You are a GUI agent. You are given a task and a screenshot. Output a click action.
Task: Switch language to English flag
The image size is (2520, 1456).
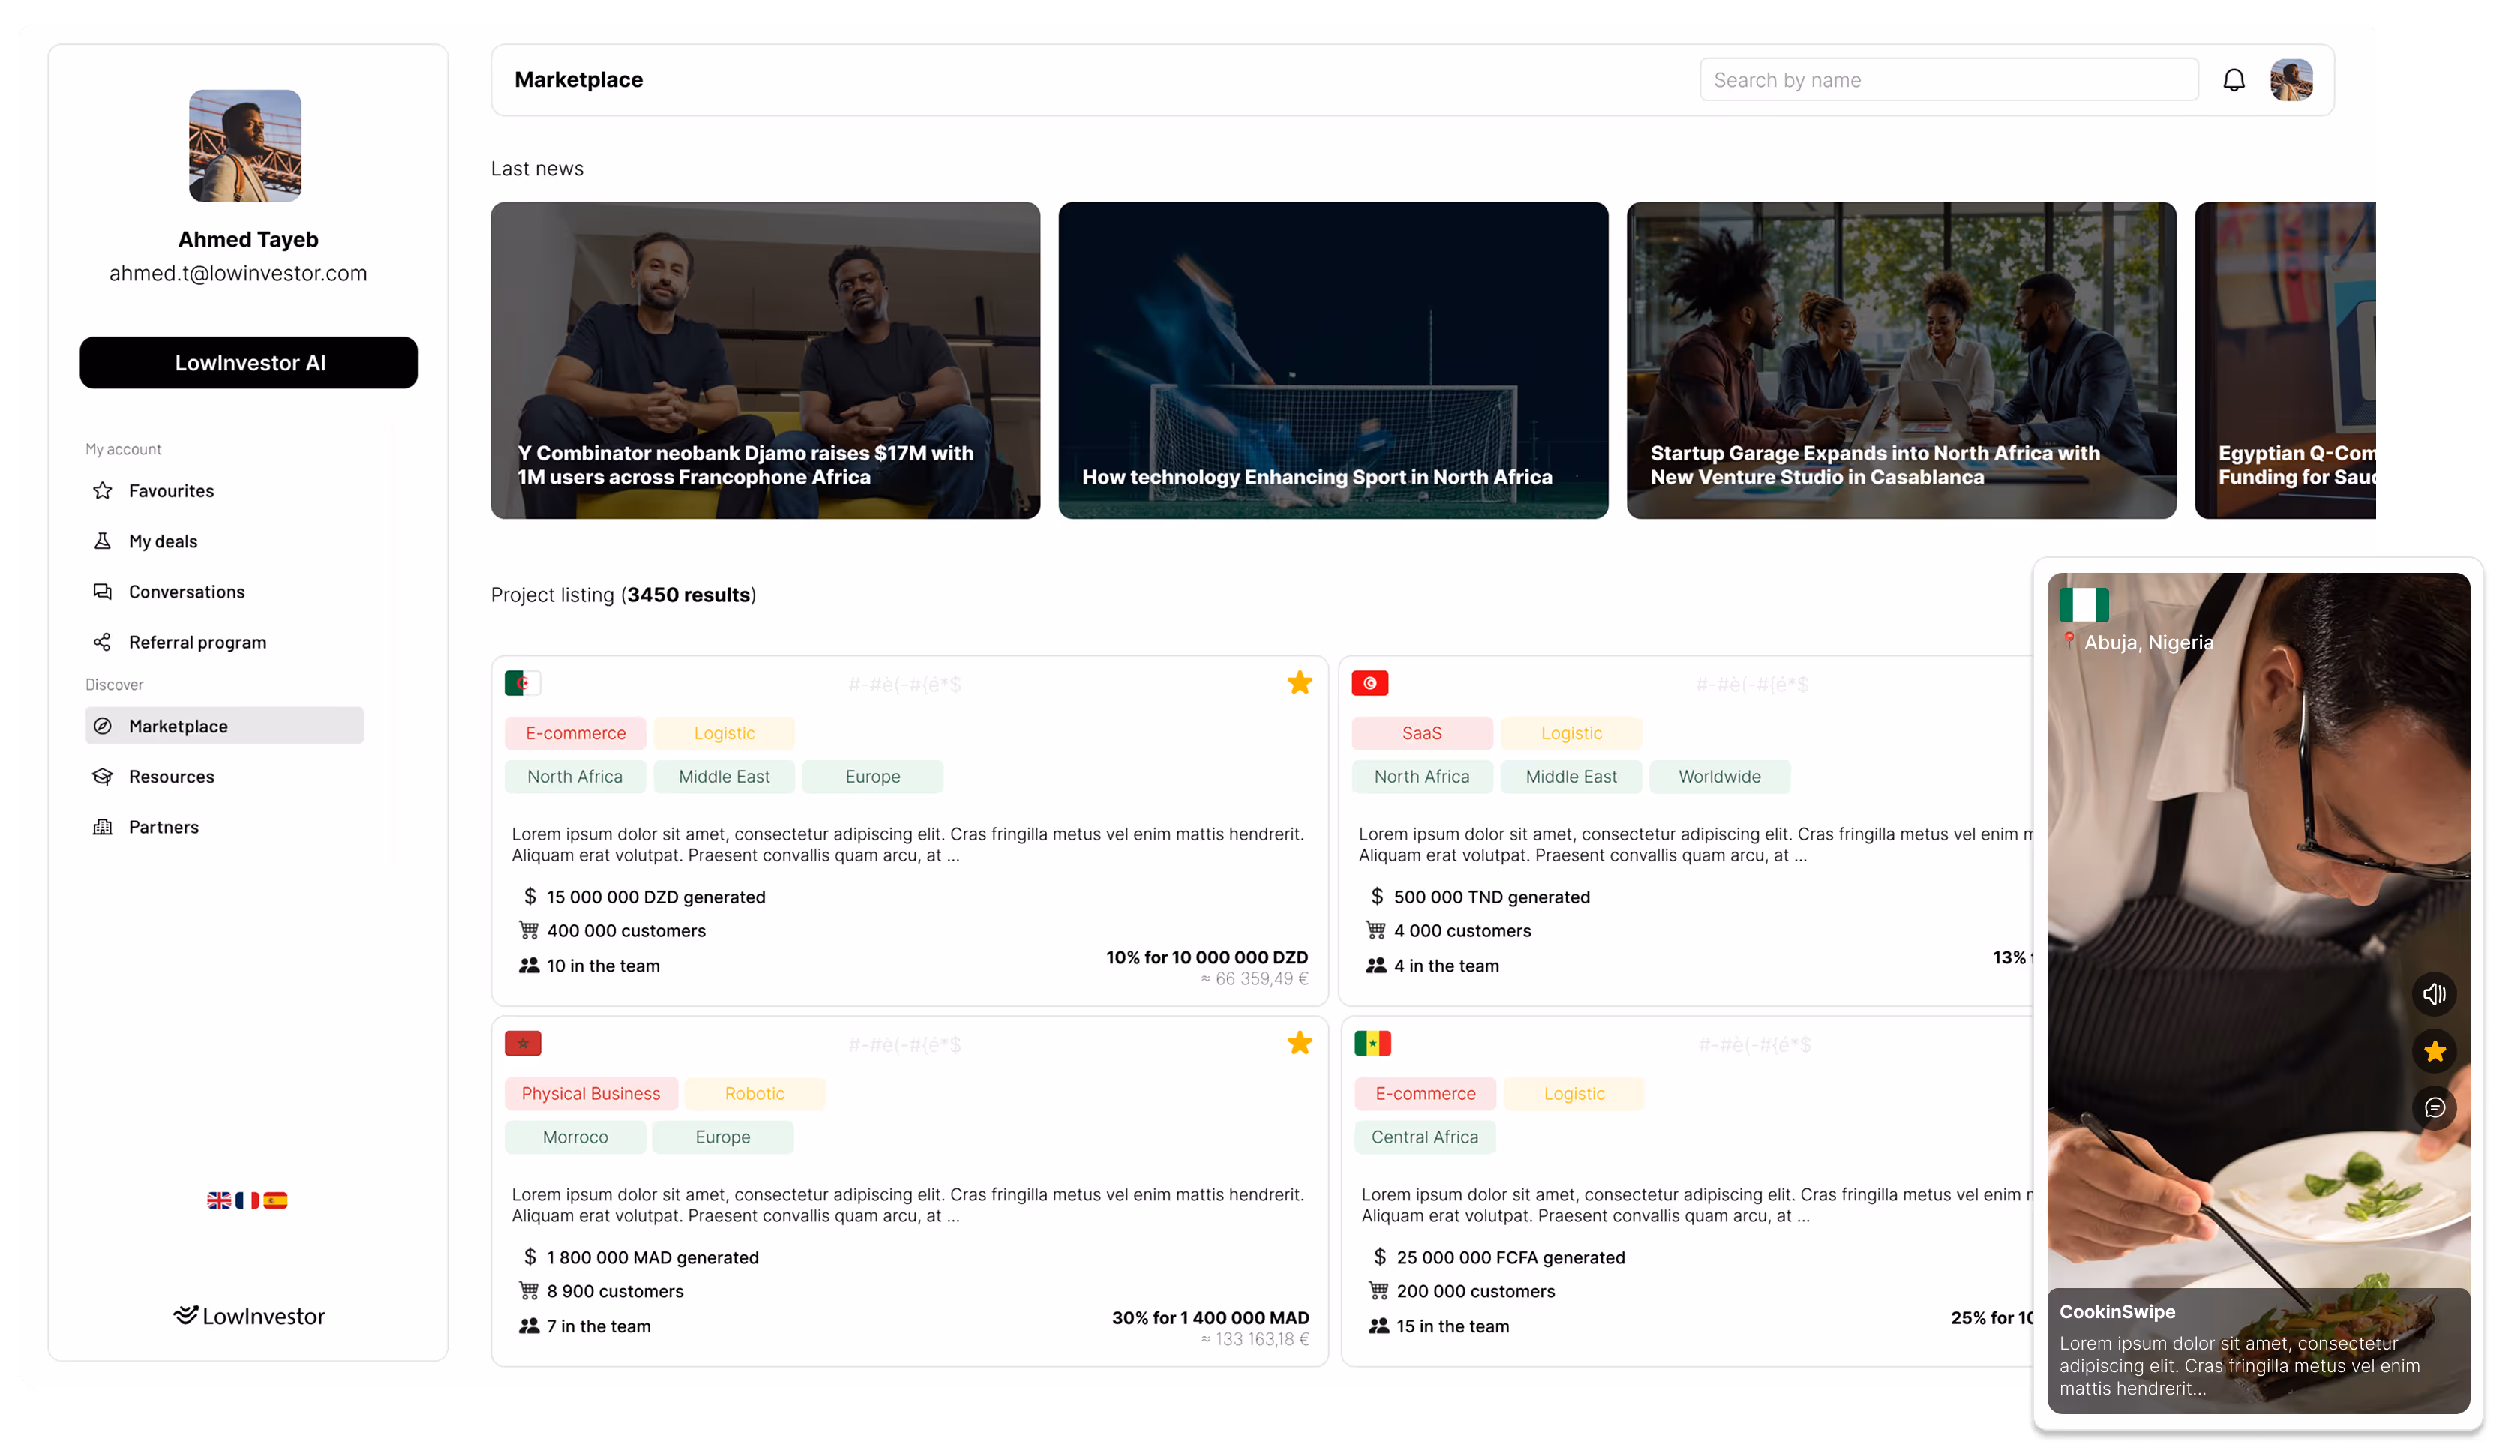coord(219,1200)
